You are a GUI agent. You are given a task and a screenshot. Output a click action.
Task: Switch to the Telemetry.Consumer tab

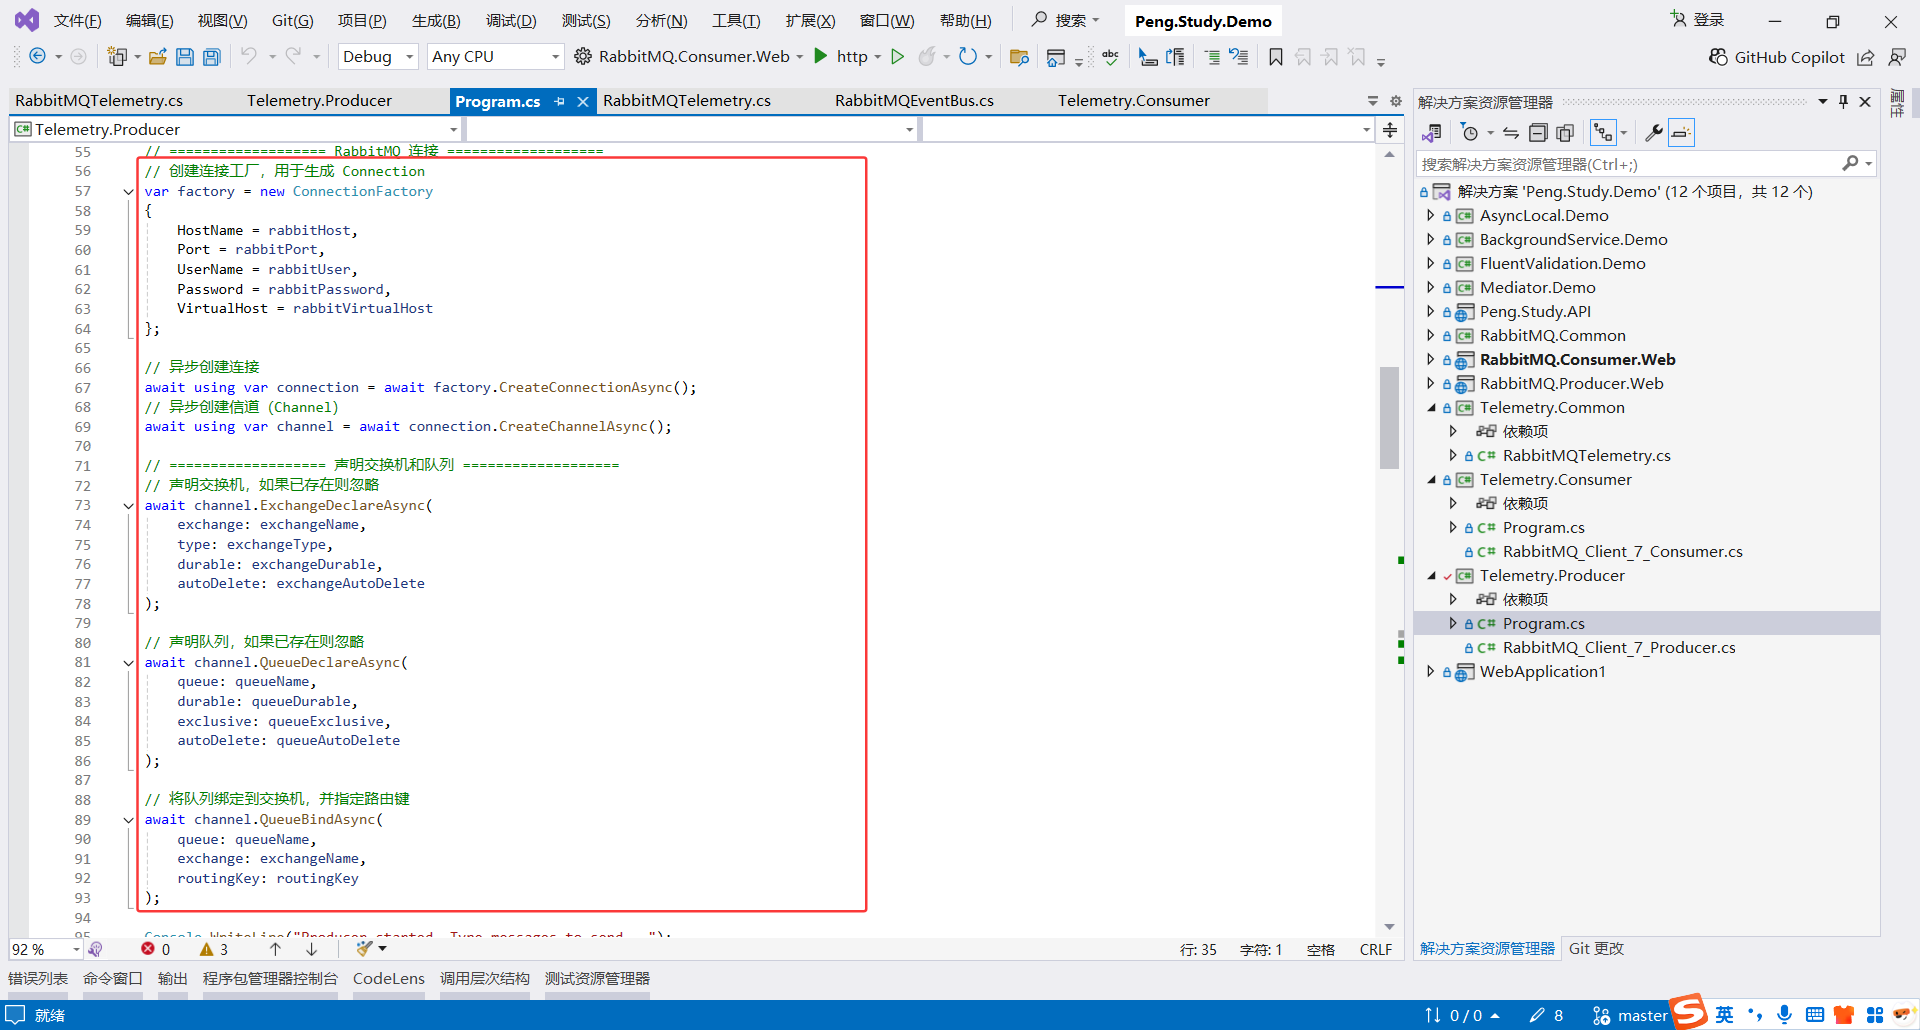point(1134,101)
